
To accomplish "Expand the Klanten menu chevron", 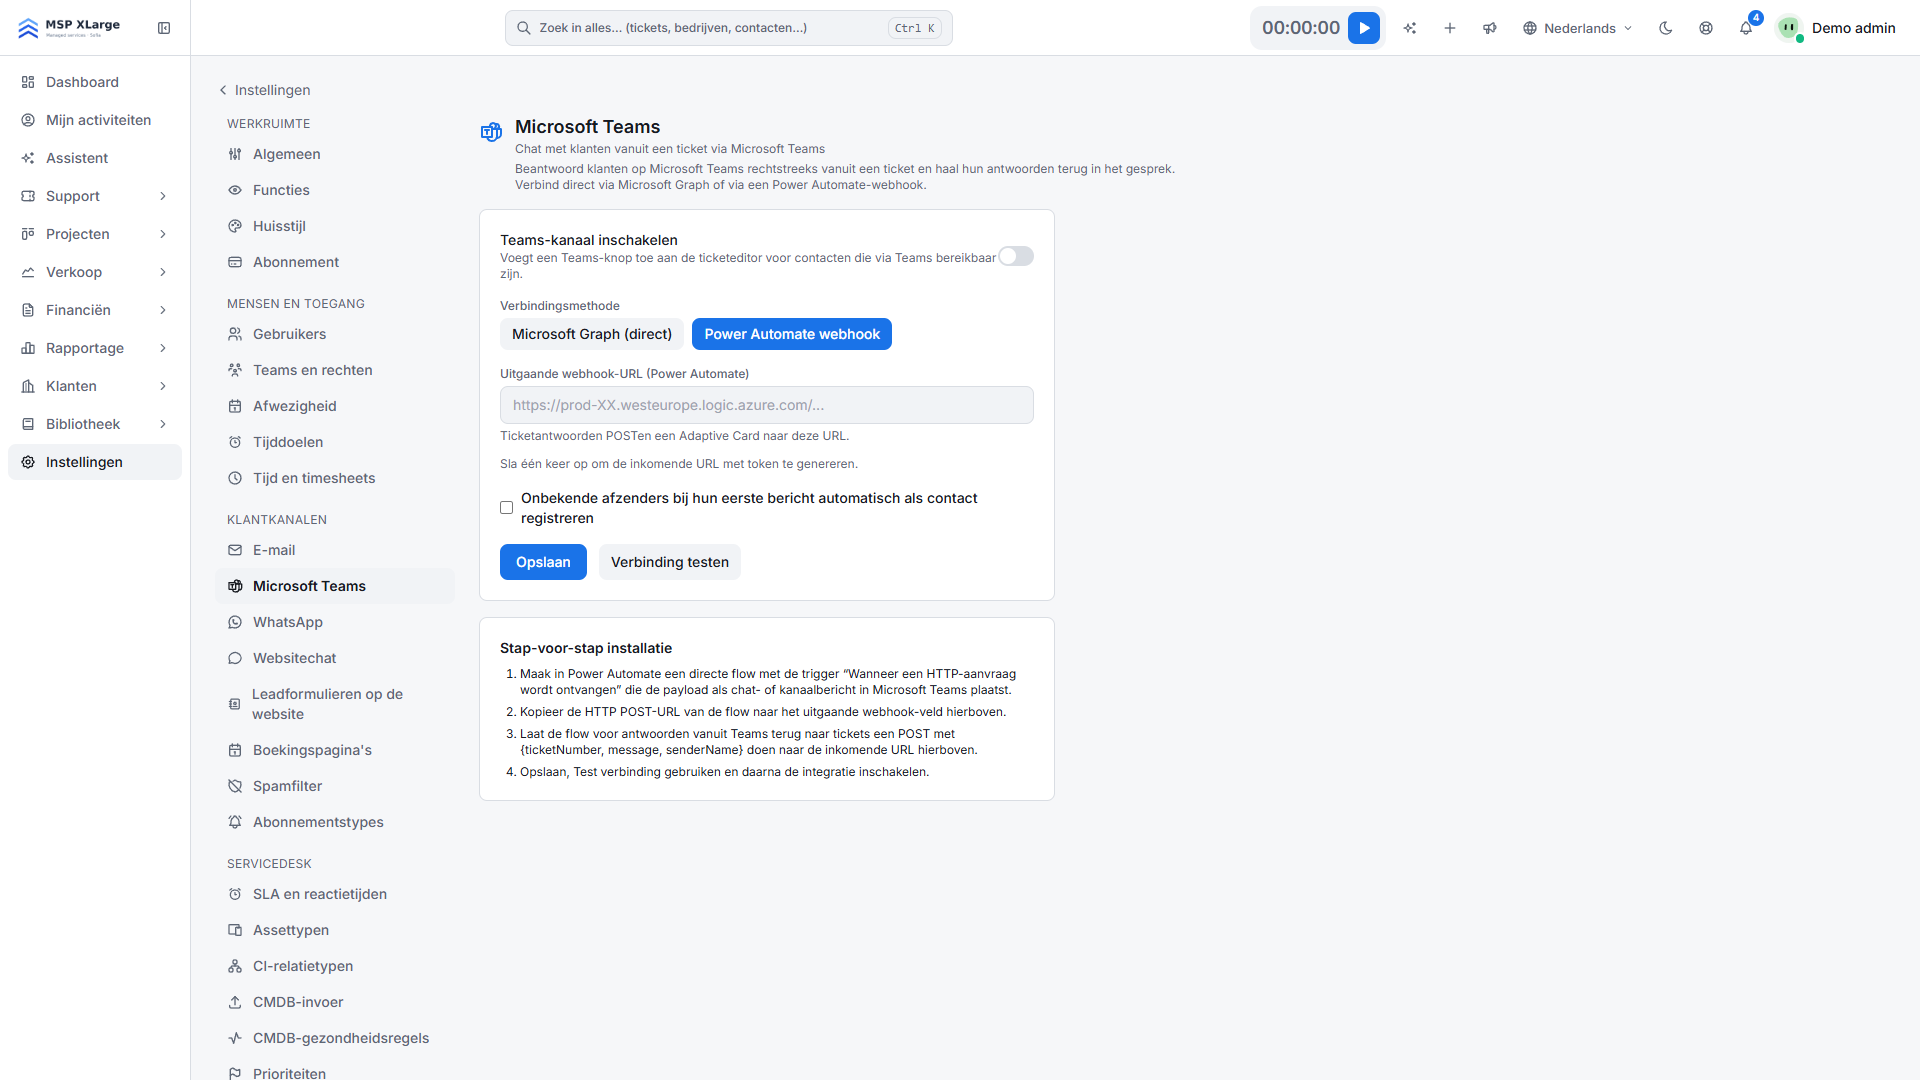I will click(x=163, y=386).
